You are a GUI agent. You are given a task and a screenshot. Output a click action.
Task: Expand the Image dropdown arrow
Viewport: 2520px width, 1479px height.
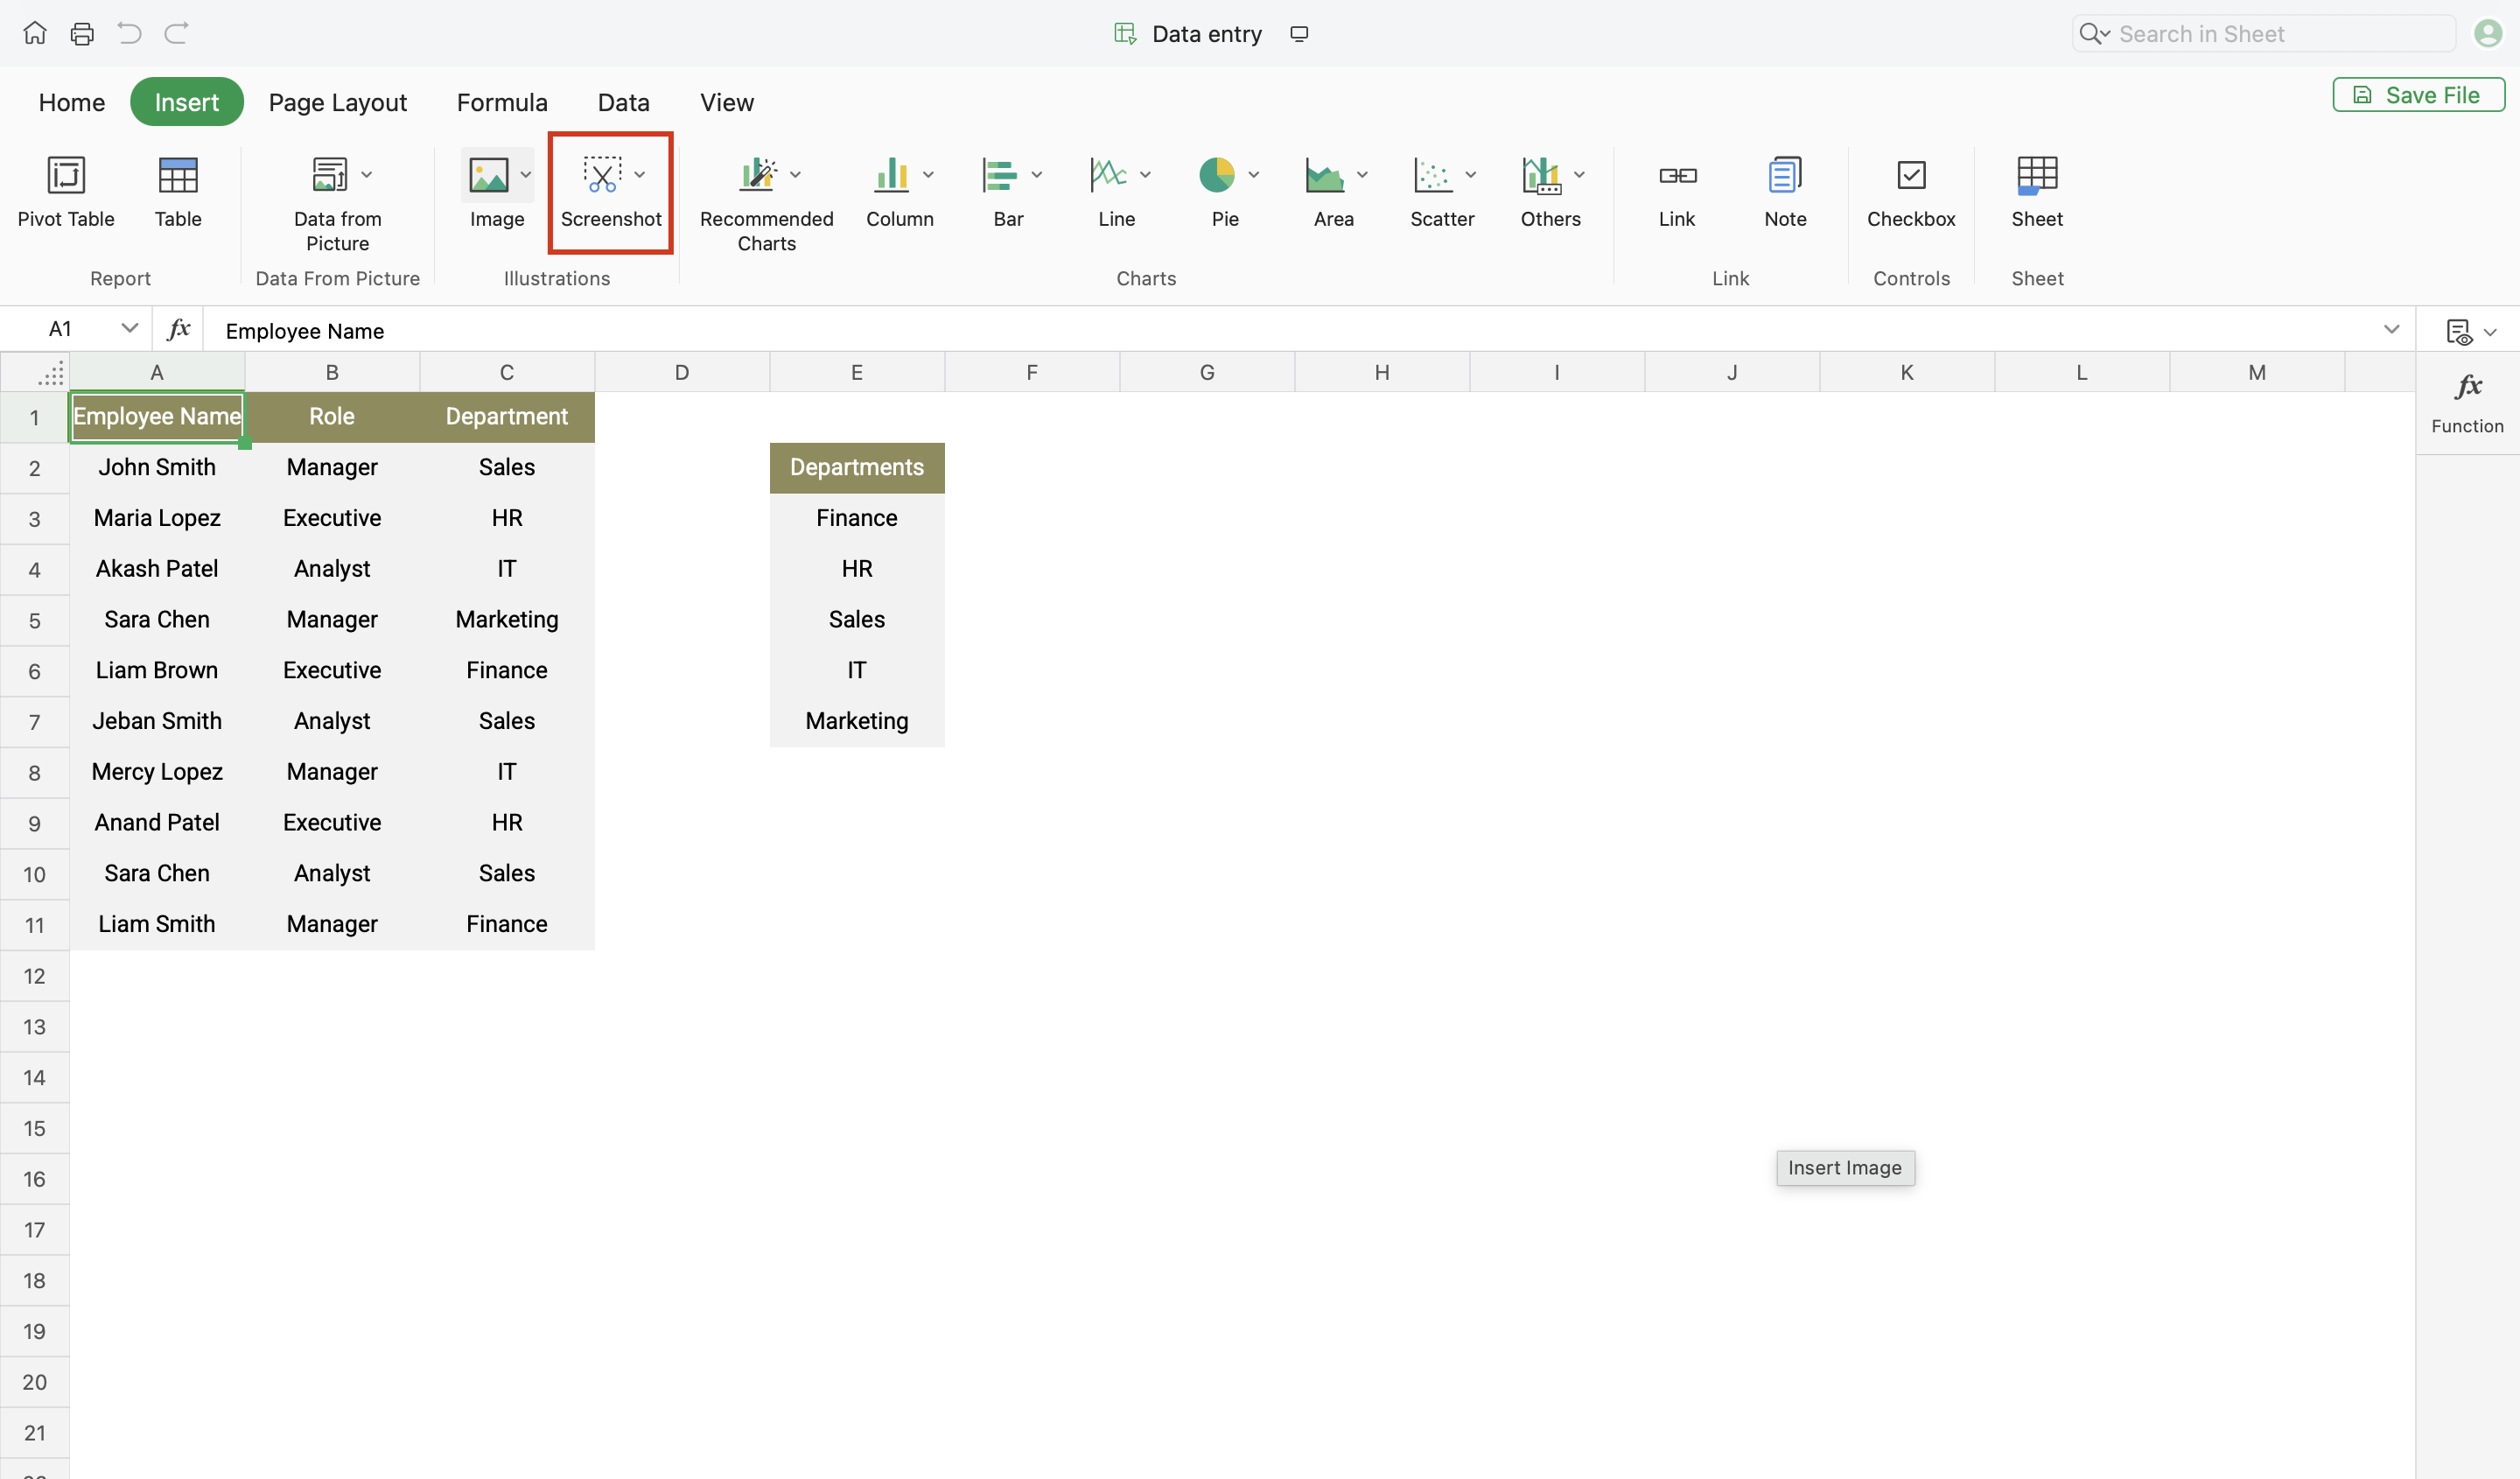pos(526,175)
